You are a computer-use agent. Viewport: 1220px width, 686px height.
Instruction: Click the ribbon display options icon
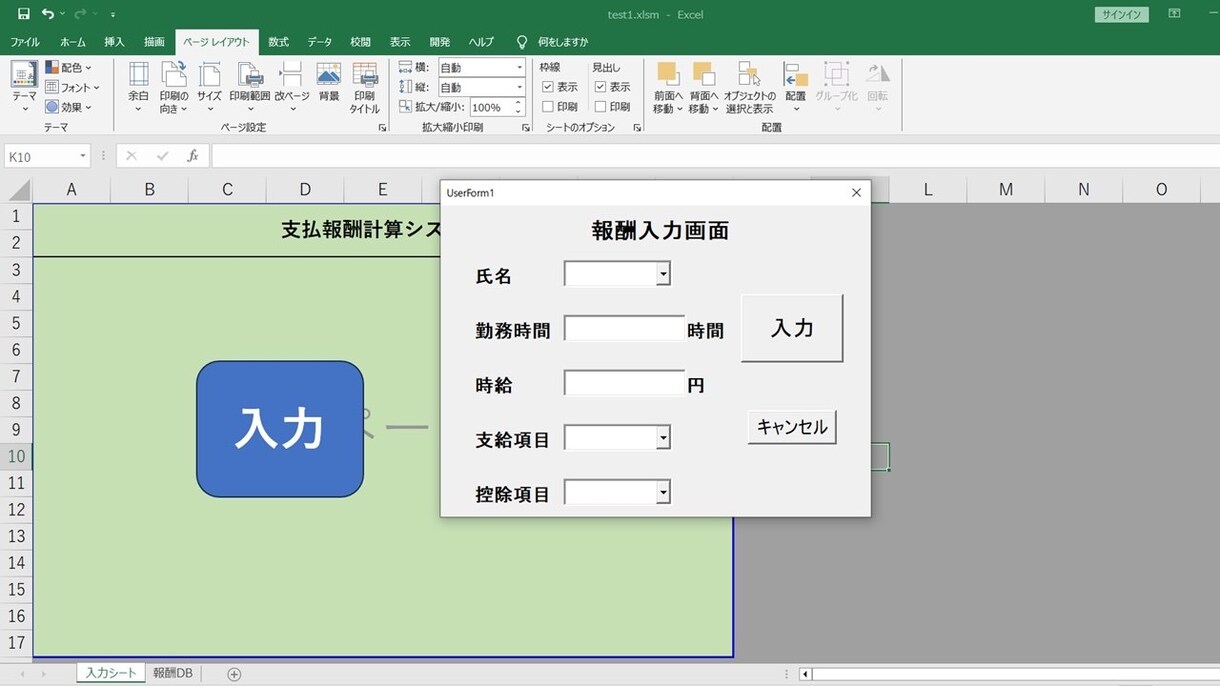[x=1175, y=14]
